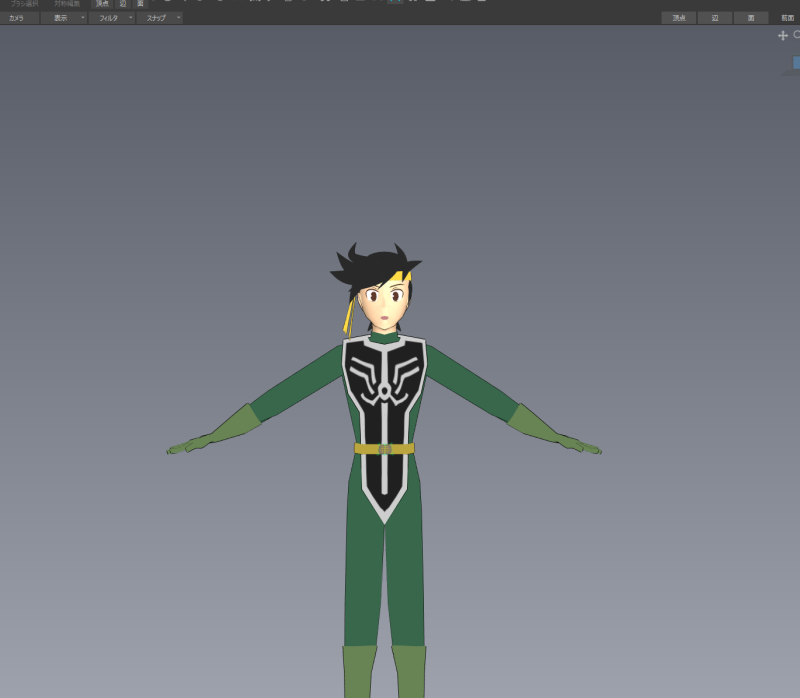Open the カメラ camera menu
The height and width of the screenshot is (698, 800).
tap(19, 18)
